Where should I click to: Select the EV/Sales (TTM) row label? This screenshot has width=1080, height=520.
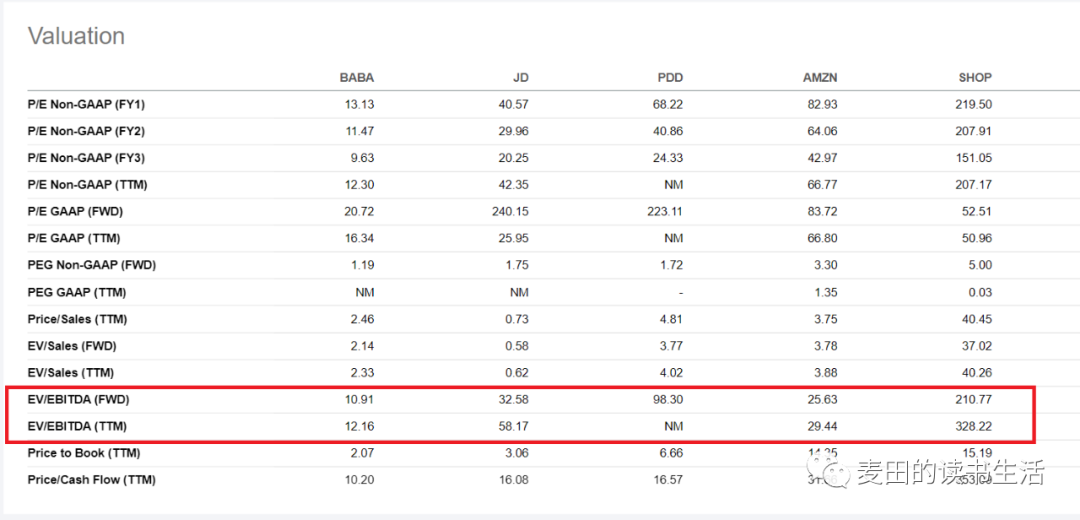click(x=71, y=373)
